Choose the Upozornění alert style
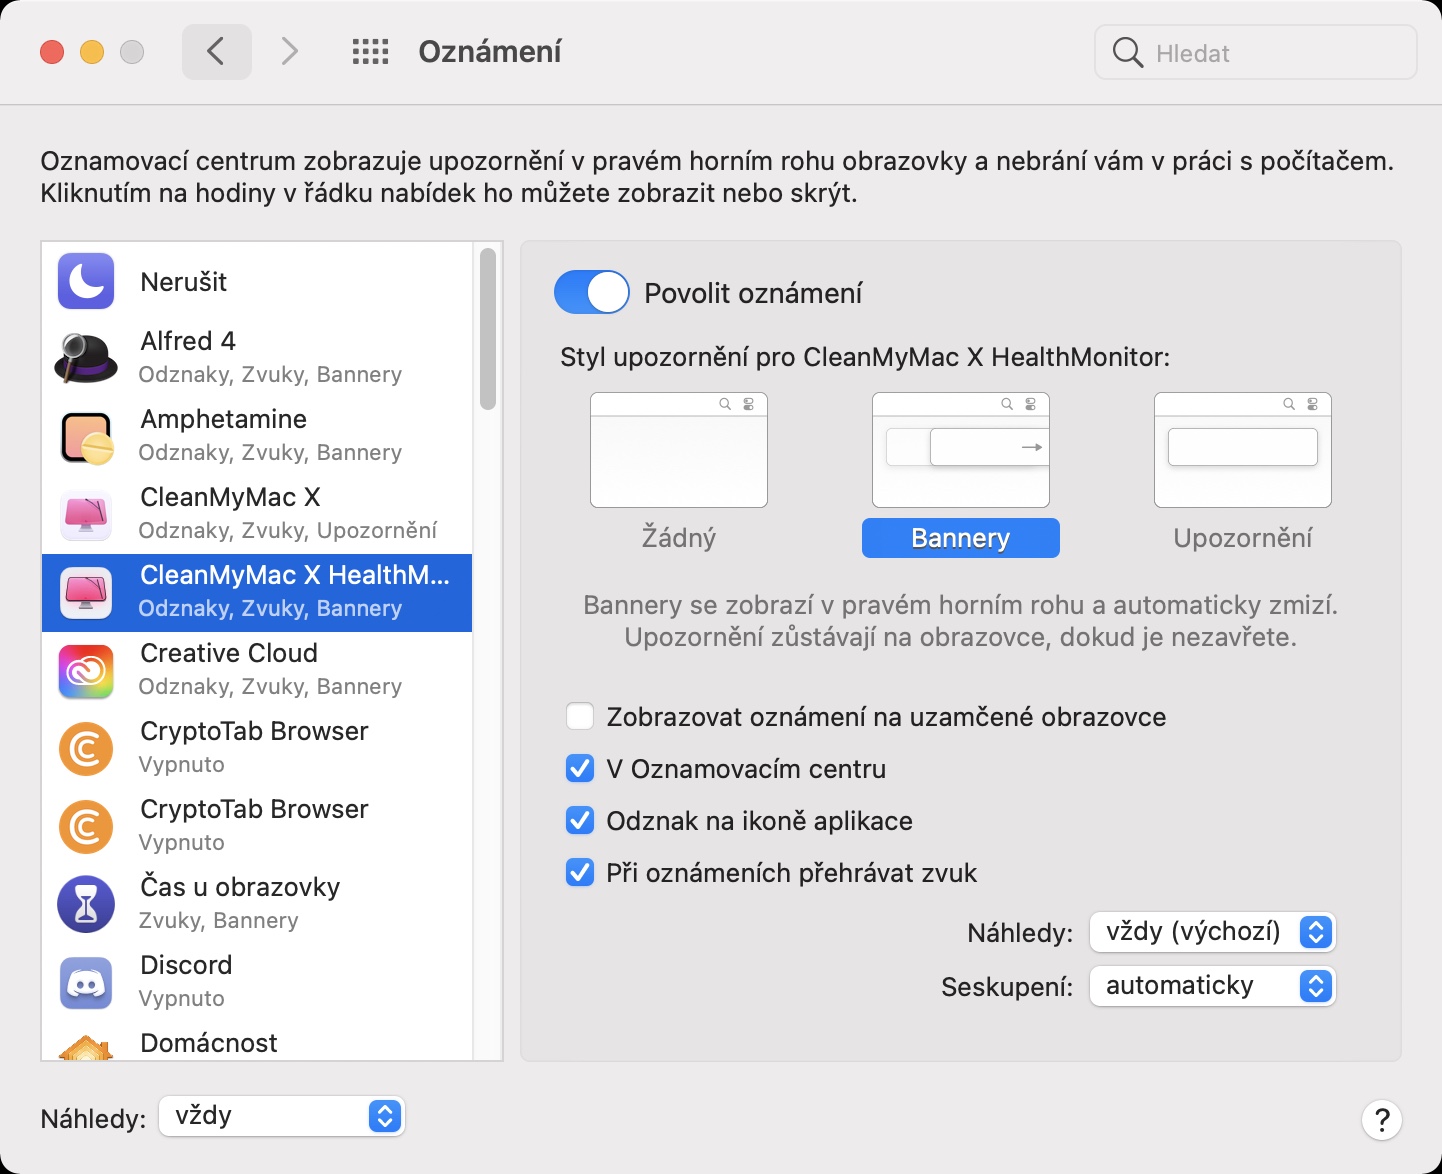The image size is (1442, 1174). pos(1242,472)
